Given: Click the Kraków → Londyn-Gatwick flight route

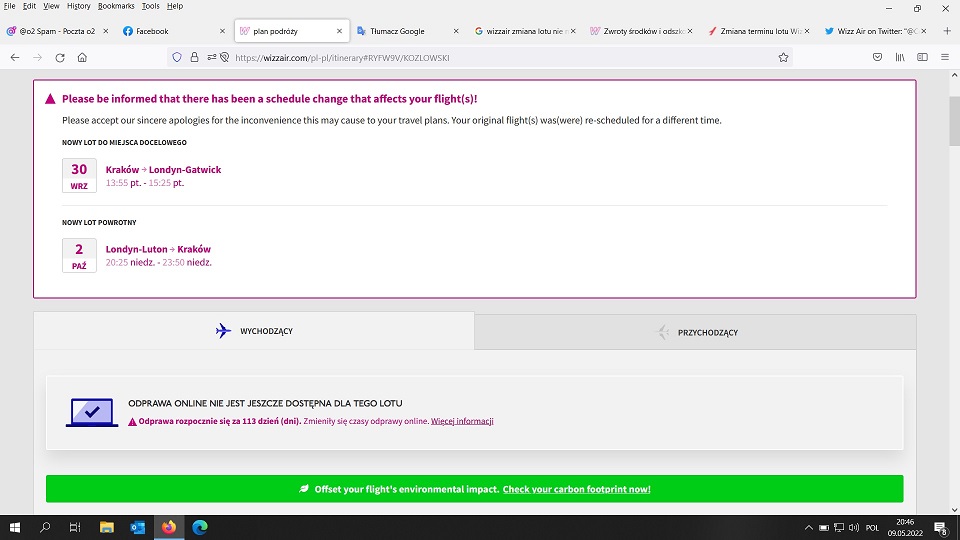Looking at the screenshot, I should (x=163, y=170).
